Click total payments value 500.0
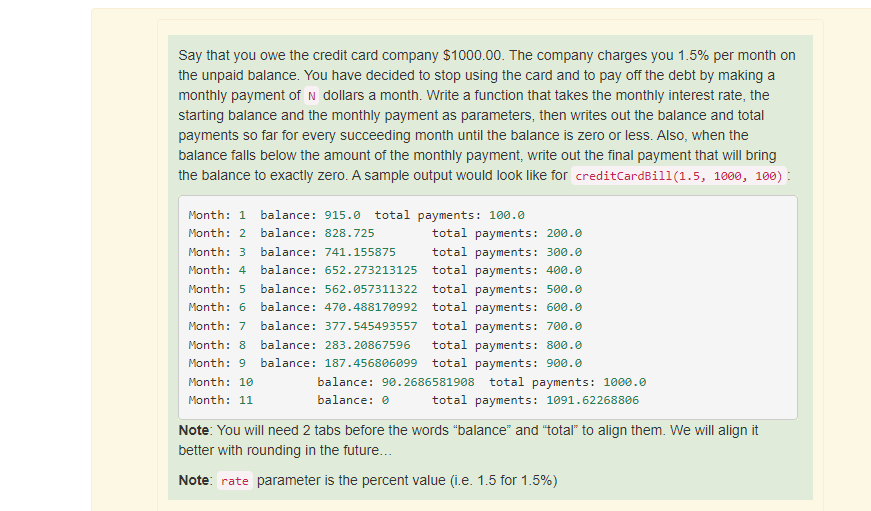 [x=564, y=289]
